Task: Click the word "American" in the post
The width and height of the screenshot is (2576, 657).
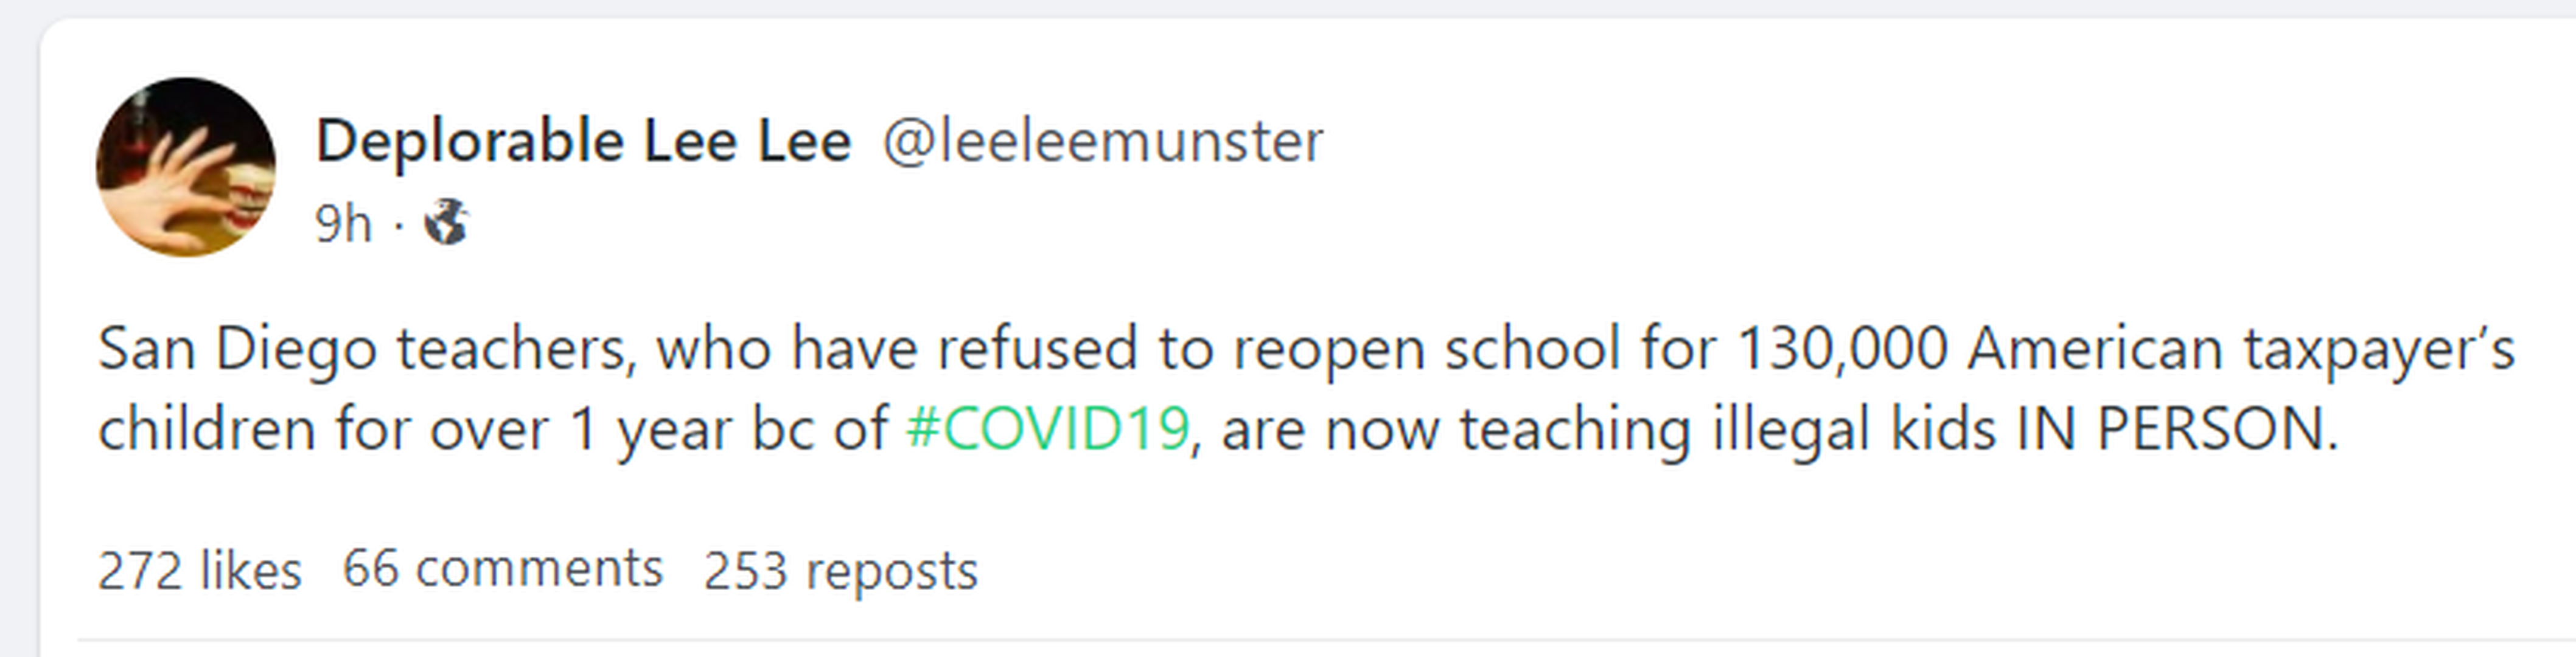Action: point(2094,349)
